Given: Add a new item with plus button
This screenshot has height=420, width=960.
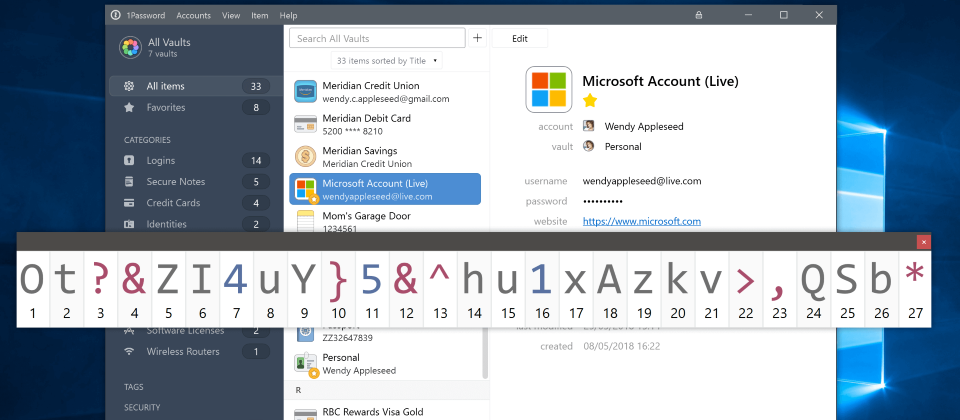Looking at the screenshot, I should (478, 38).
